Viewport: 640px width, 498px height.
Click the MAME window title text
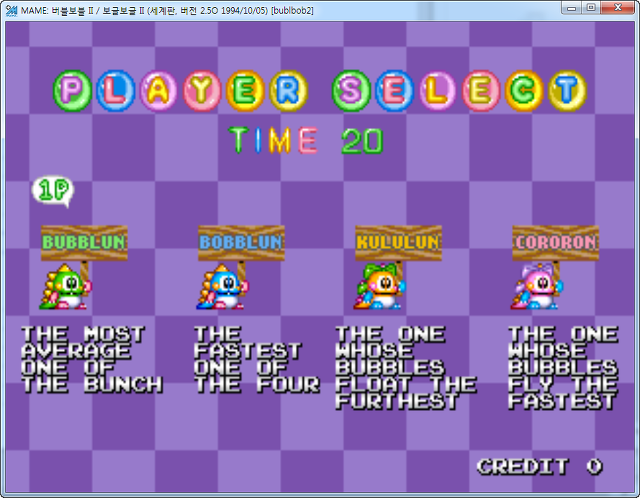click(167, 11)
